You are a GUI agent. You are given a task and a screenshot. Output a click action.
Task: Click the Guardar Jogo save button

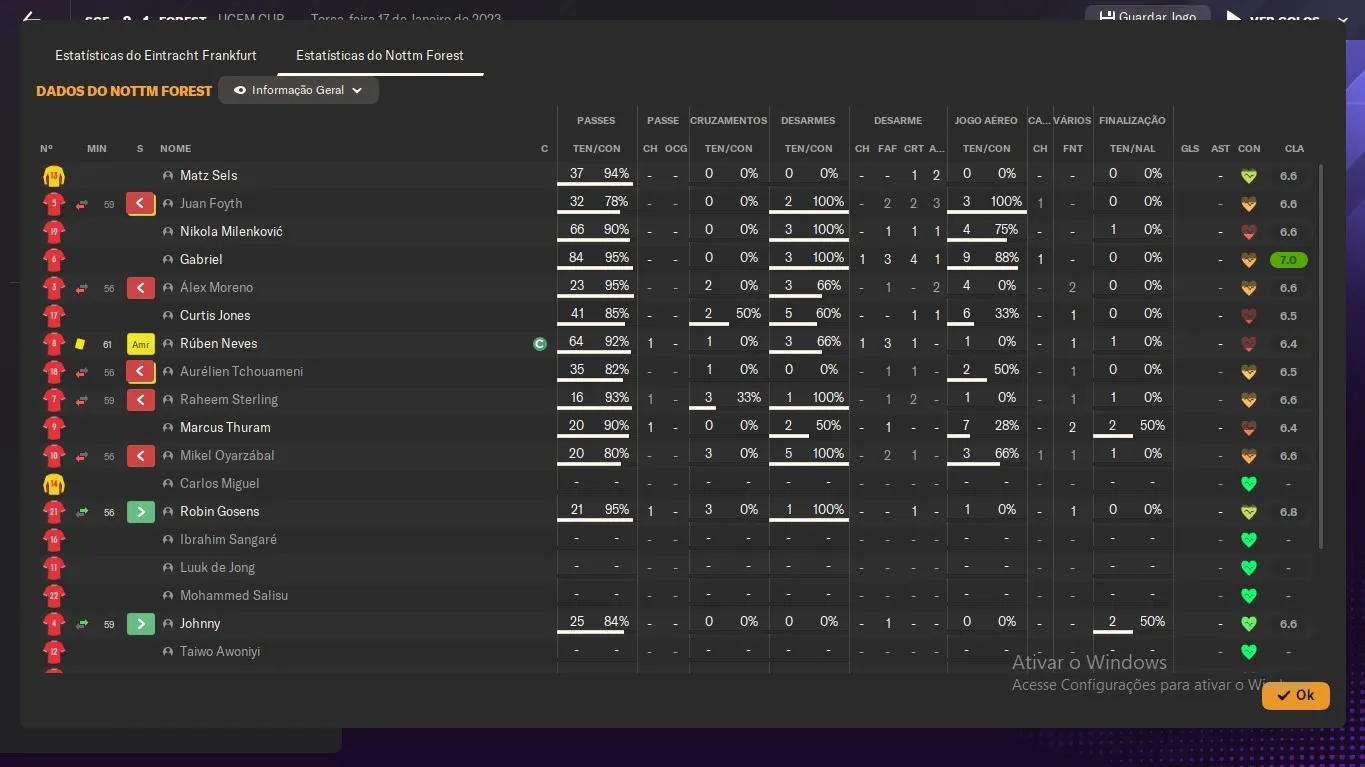[x=1147, y=17]
